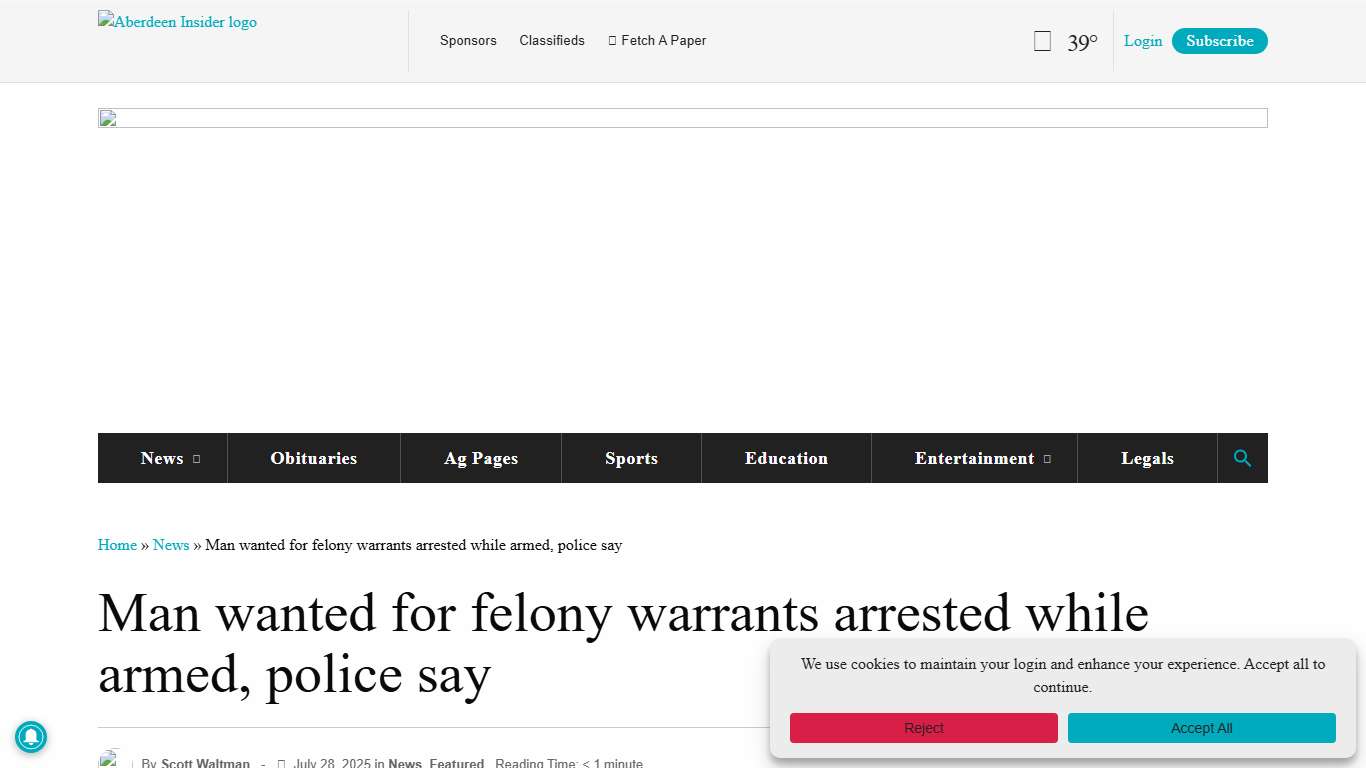Click the Login link
Image resolution: width=1366 pixels, height=768 pixels.
[1143, 41]
